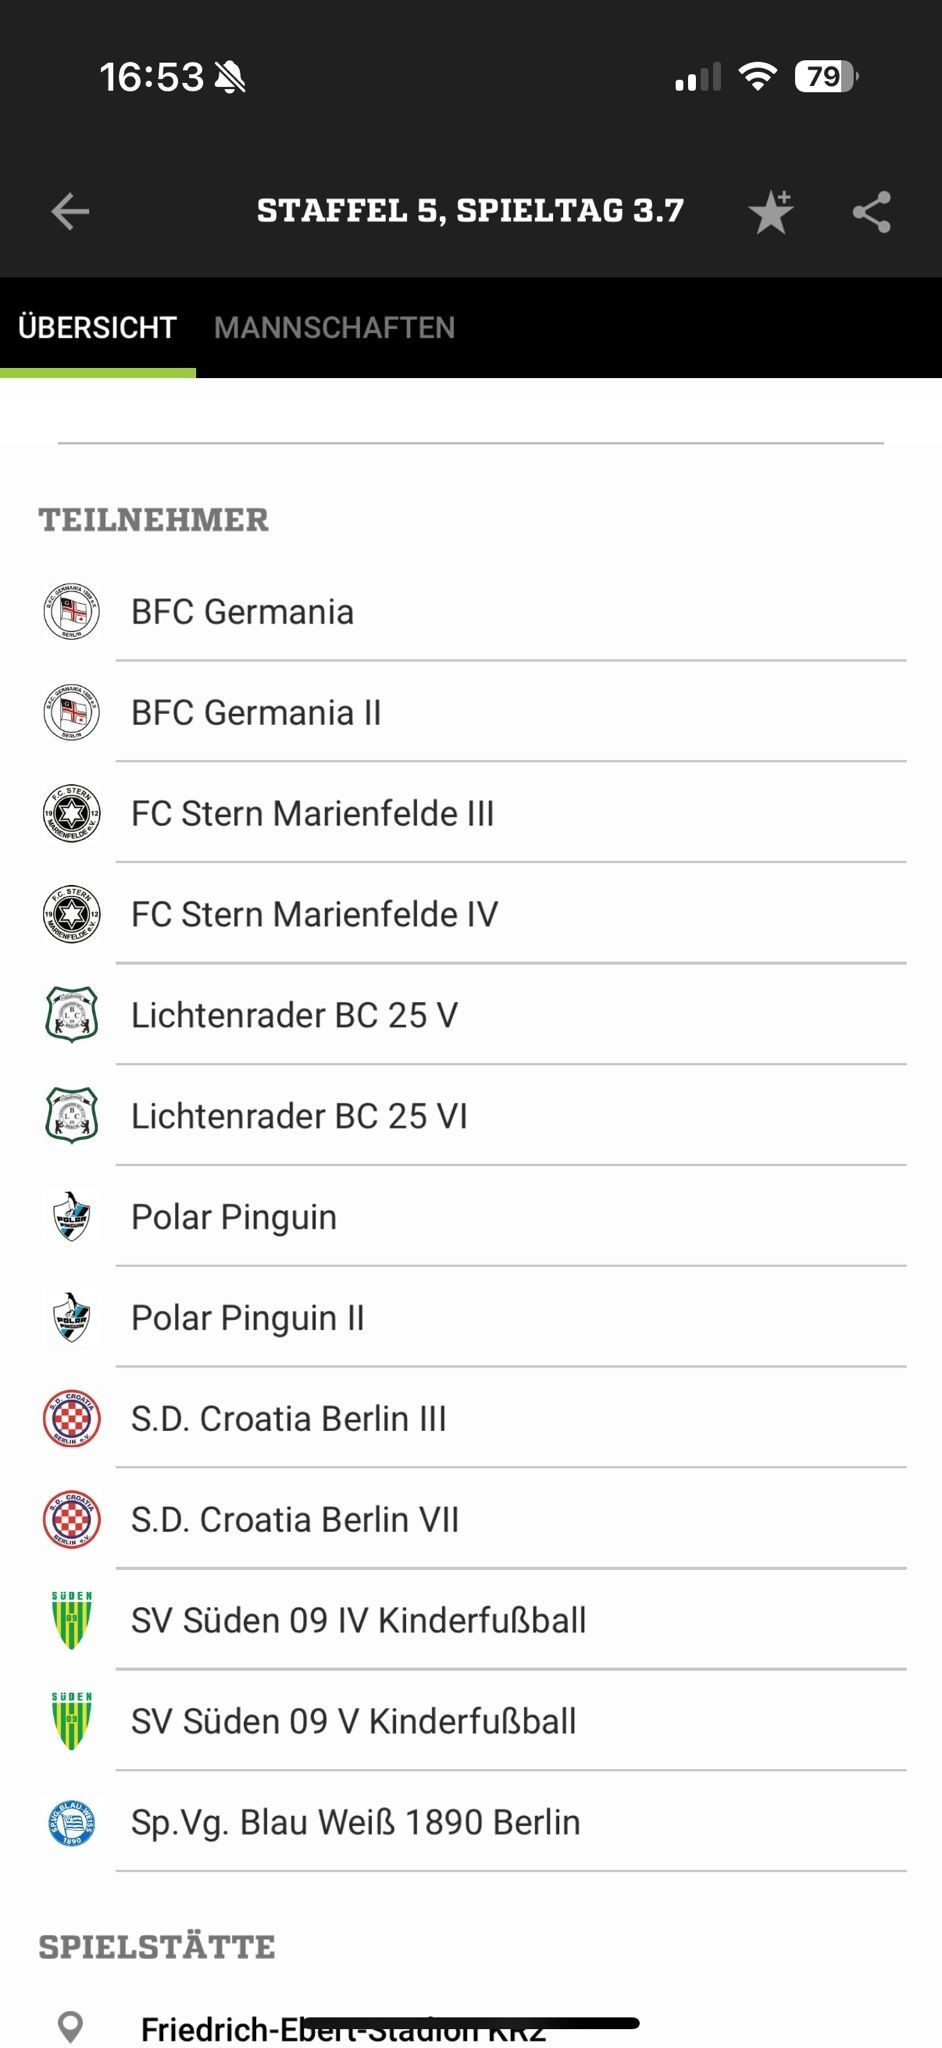Open the Polar Pinguin II entry
942x2048 pixels.
(x=248, y=1318)
